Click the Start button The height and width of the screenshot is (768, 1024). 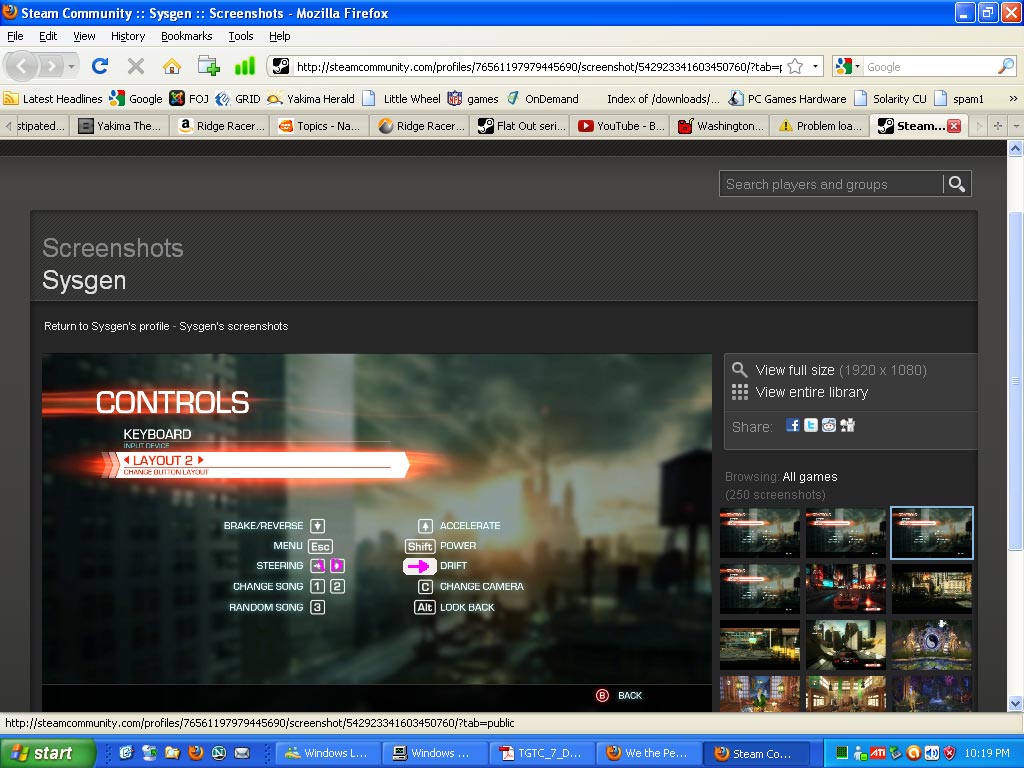tap(46, 753)
